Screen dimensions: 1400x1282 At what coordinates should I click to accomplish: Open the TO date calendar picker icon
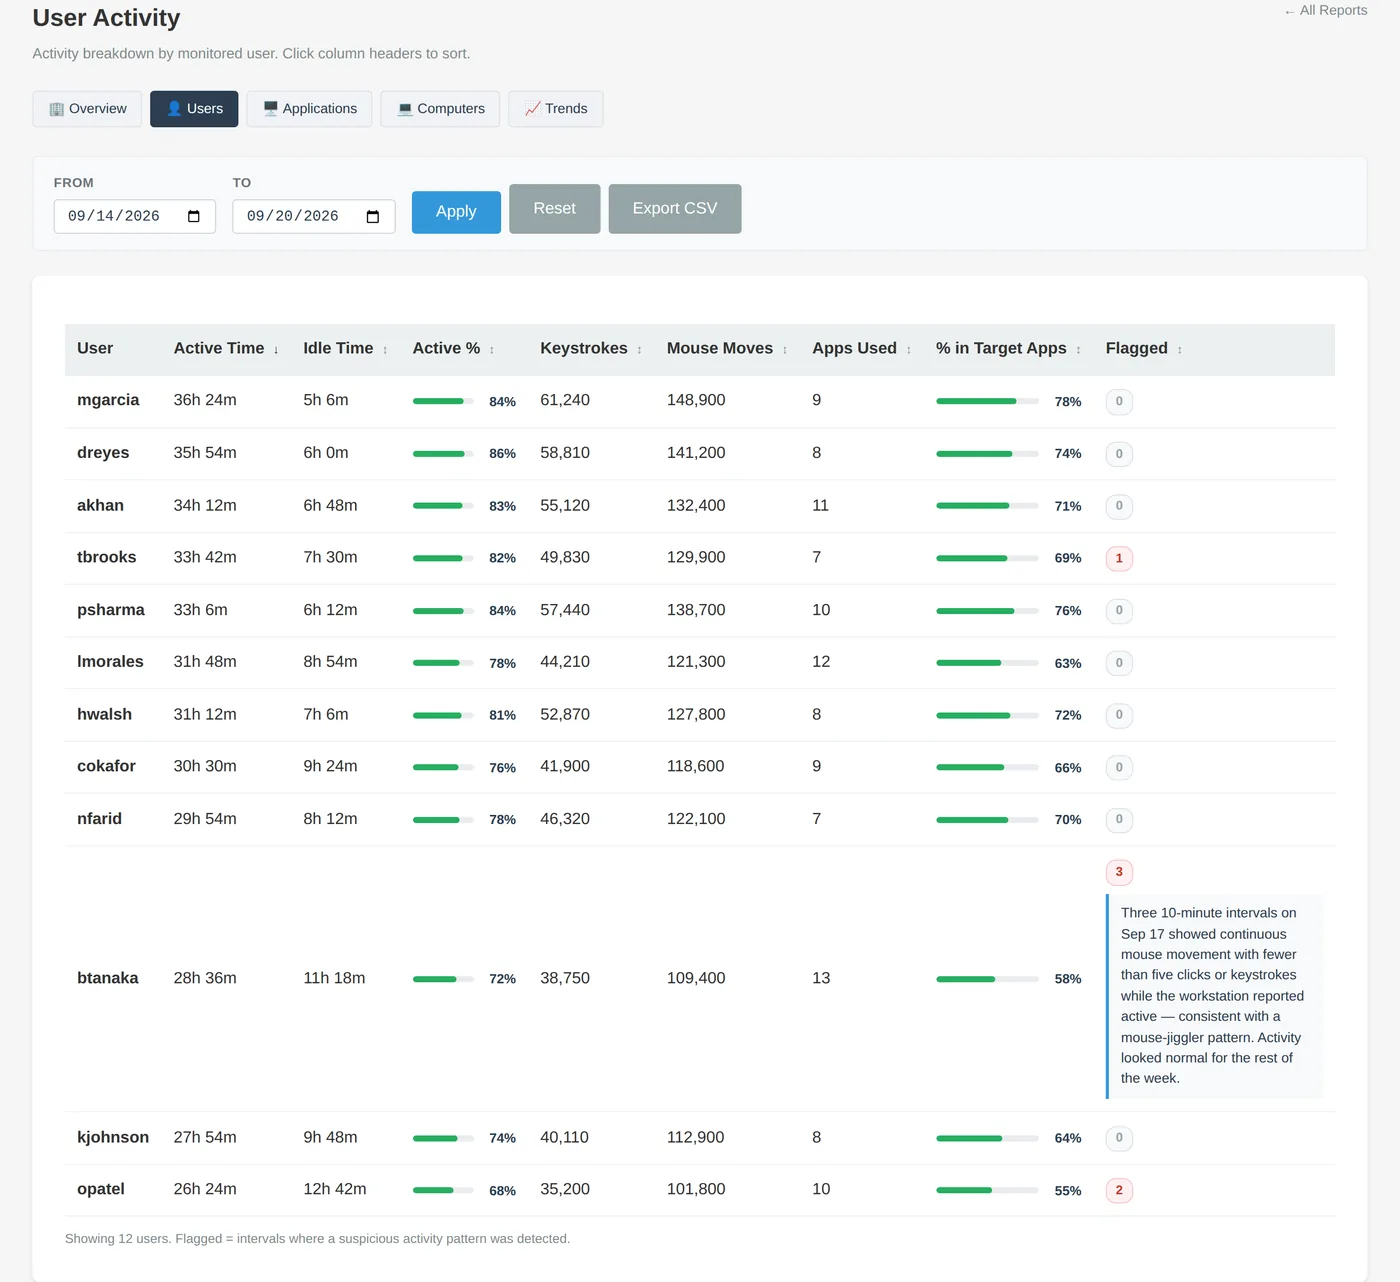tap(373, 216)
